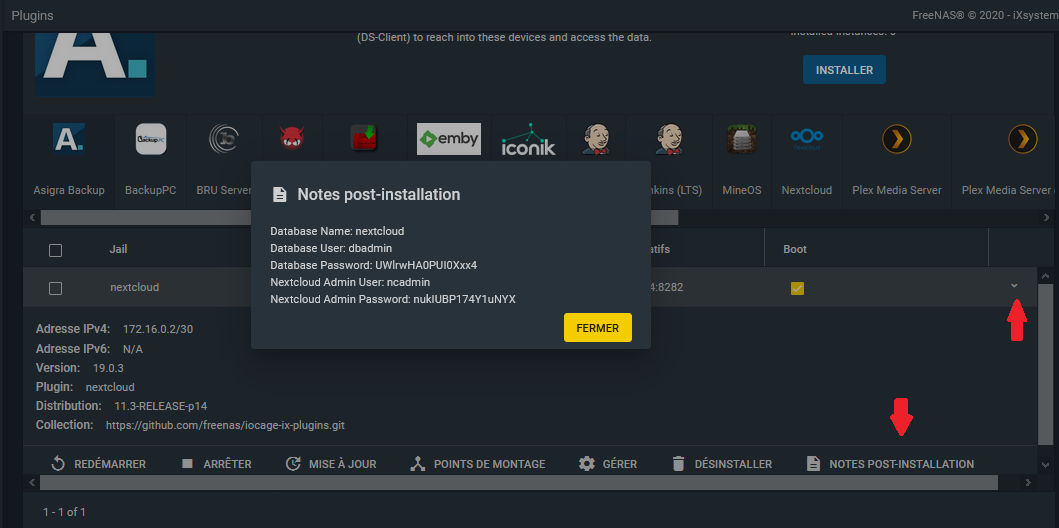Click the Redémarrer restart action
Image resolution: width=1059 pixels, height=528 pixels.
[98, 464]
